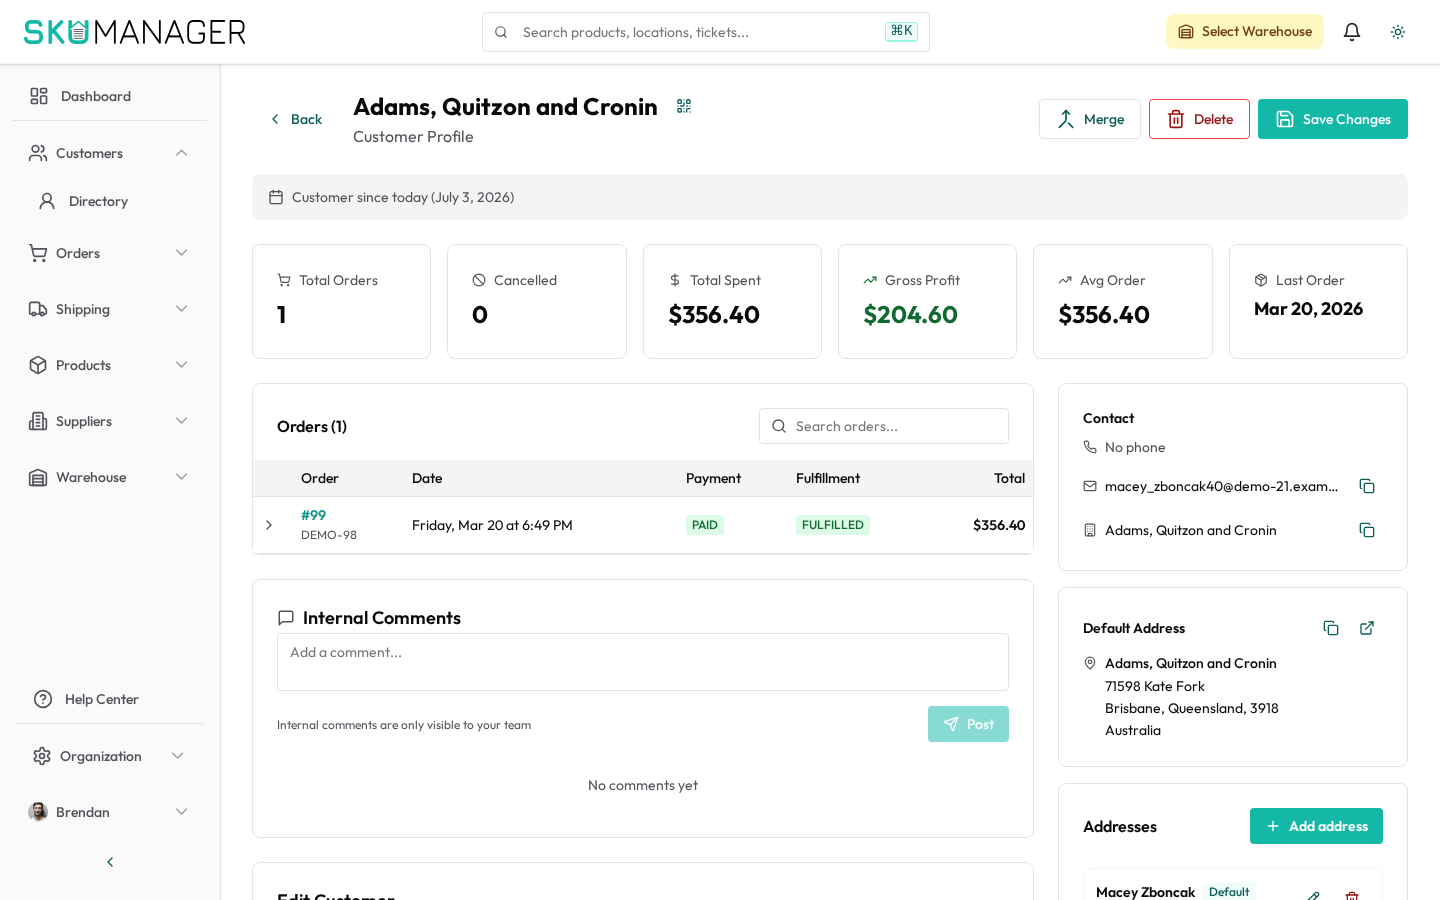Collapse the Customers menu chevron
Screen dimensions: 1440x900
pos(182,153)
